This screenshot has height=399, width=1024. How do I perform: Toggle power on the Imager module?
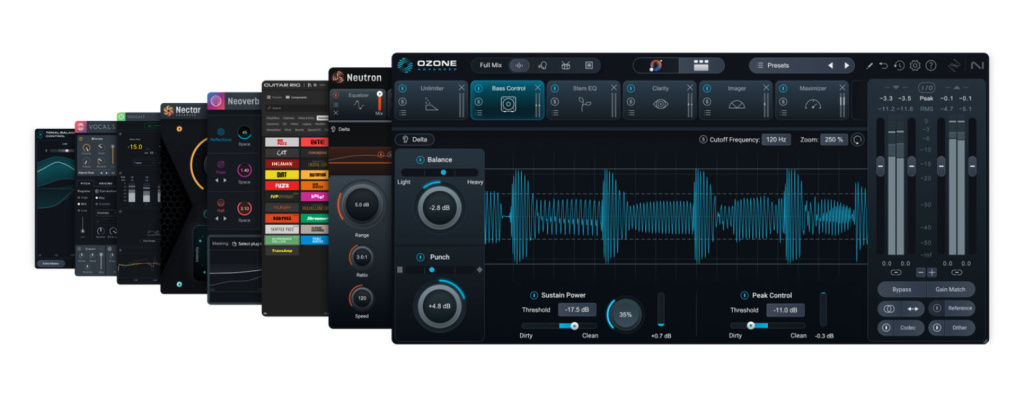(707, 88)
